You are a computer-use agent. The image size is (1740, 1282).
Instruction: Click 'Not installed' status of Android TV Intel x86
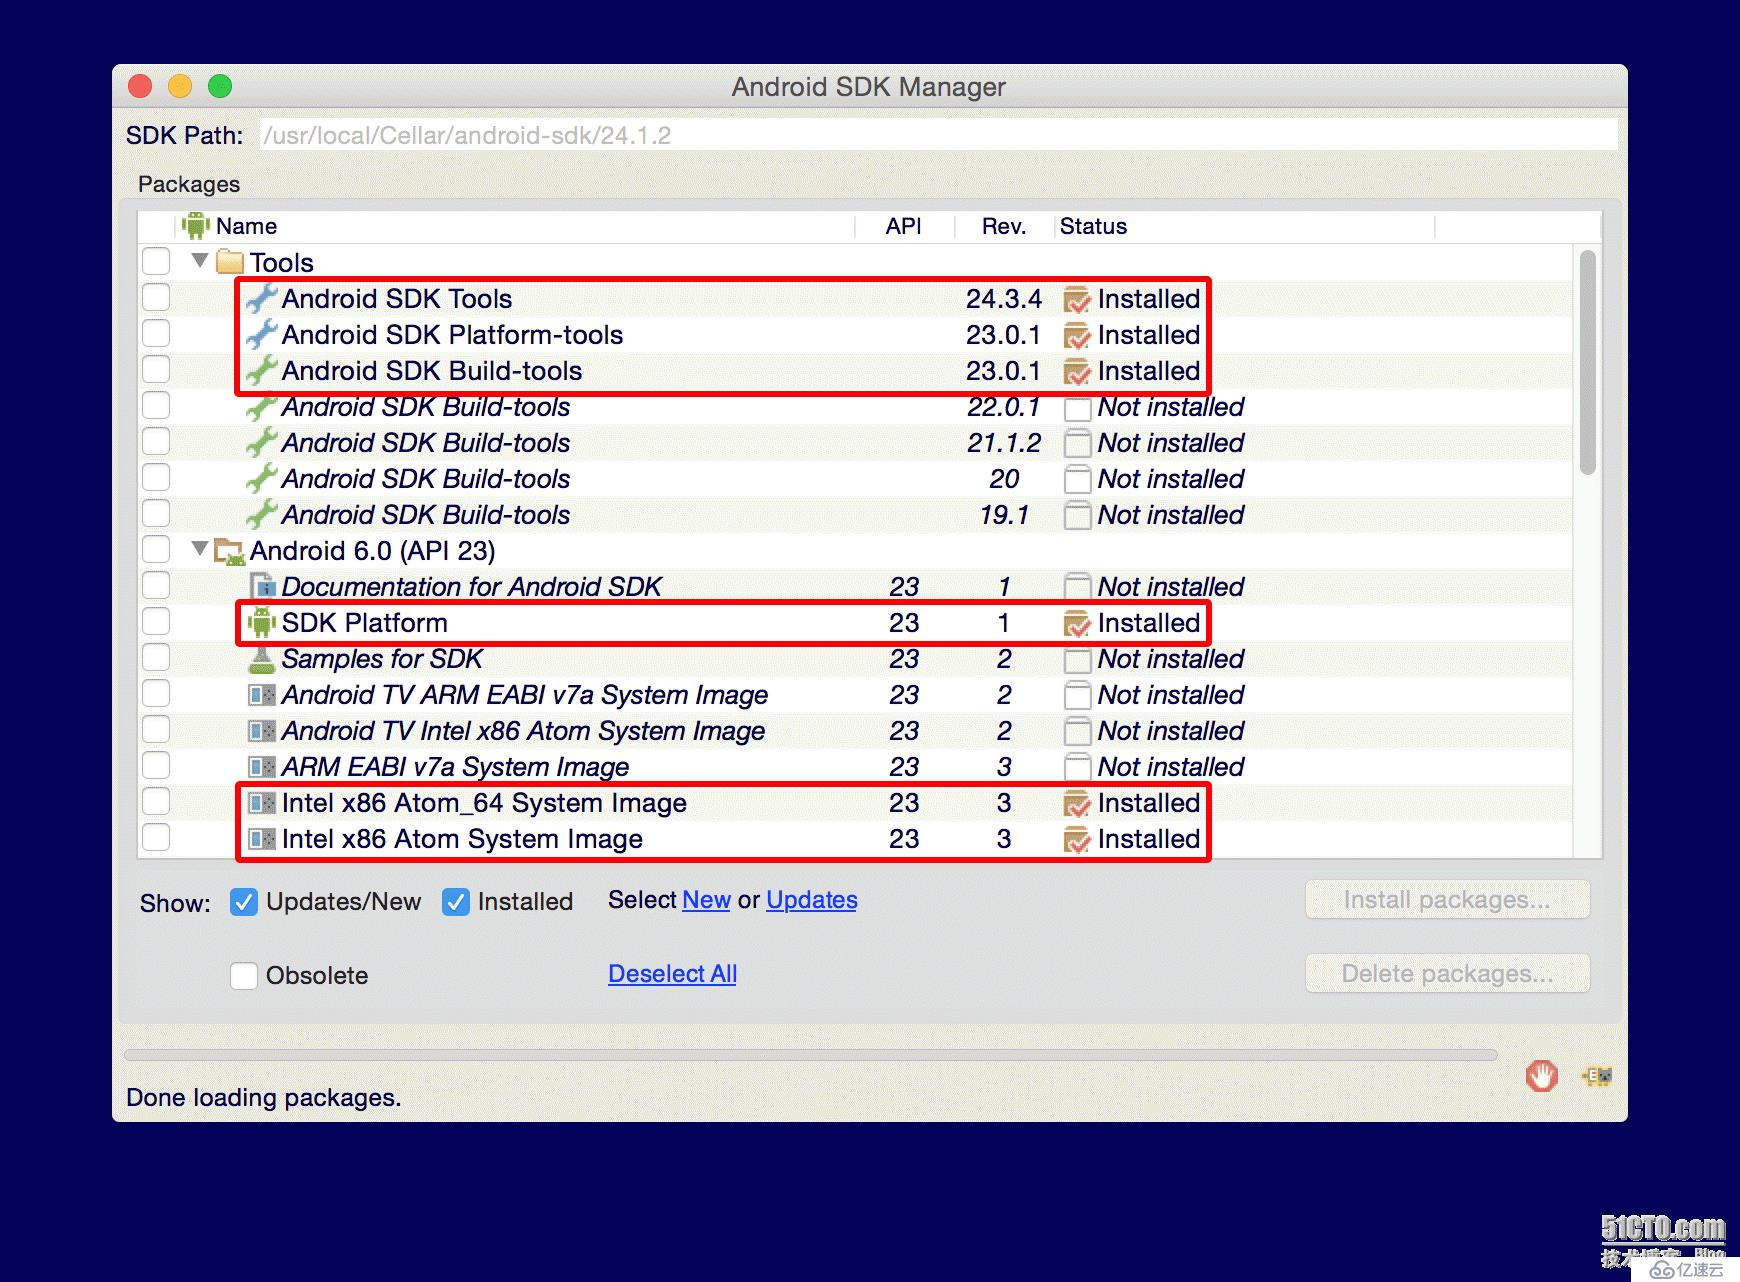pos(1170,731)
